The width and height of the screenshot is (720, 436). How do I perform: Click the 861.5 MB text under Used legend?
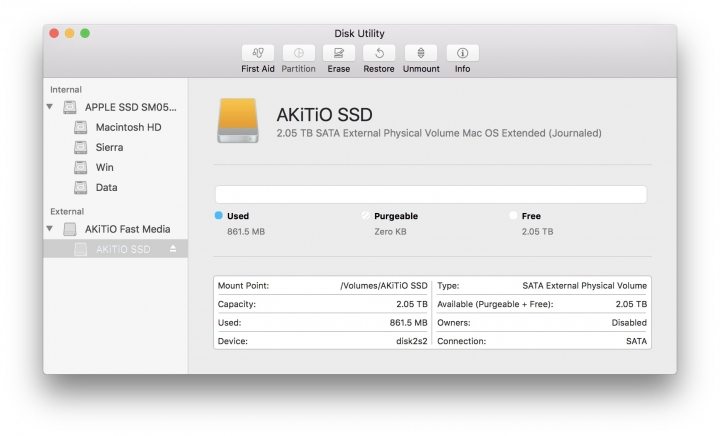click(246, 232)
